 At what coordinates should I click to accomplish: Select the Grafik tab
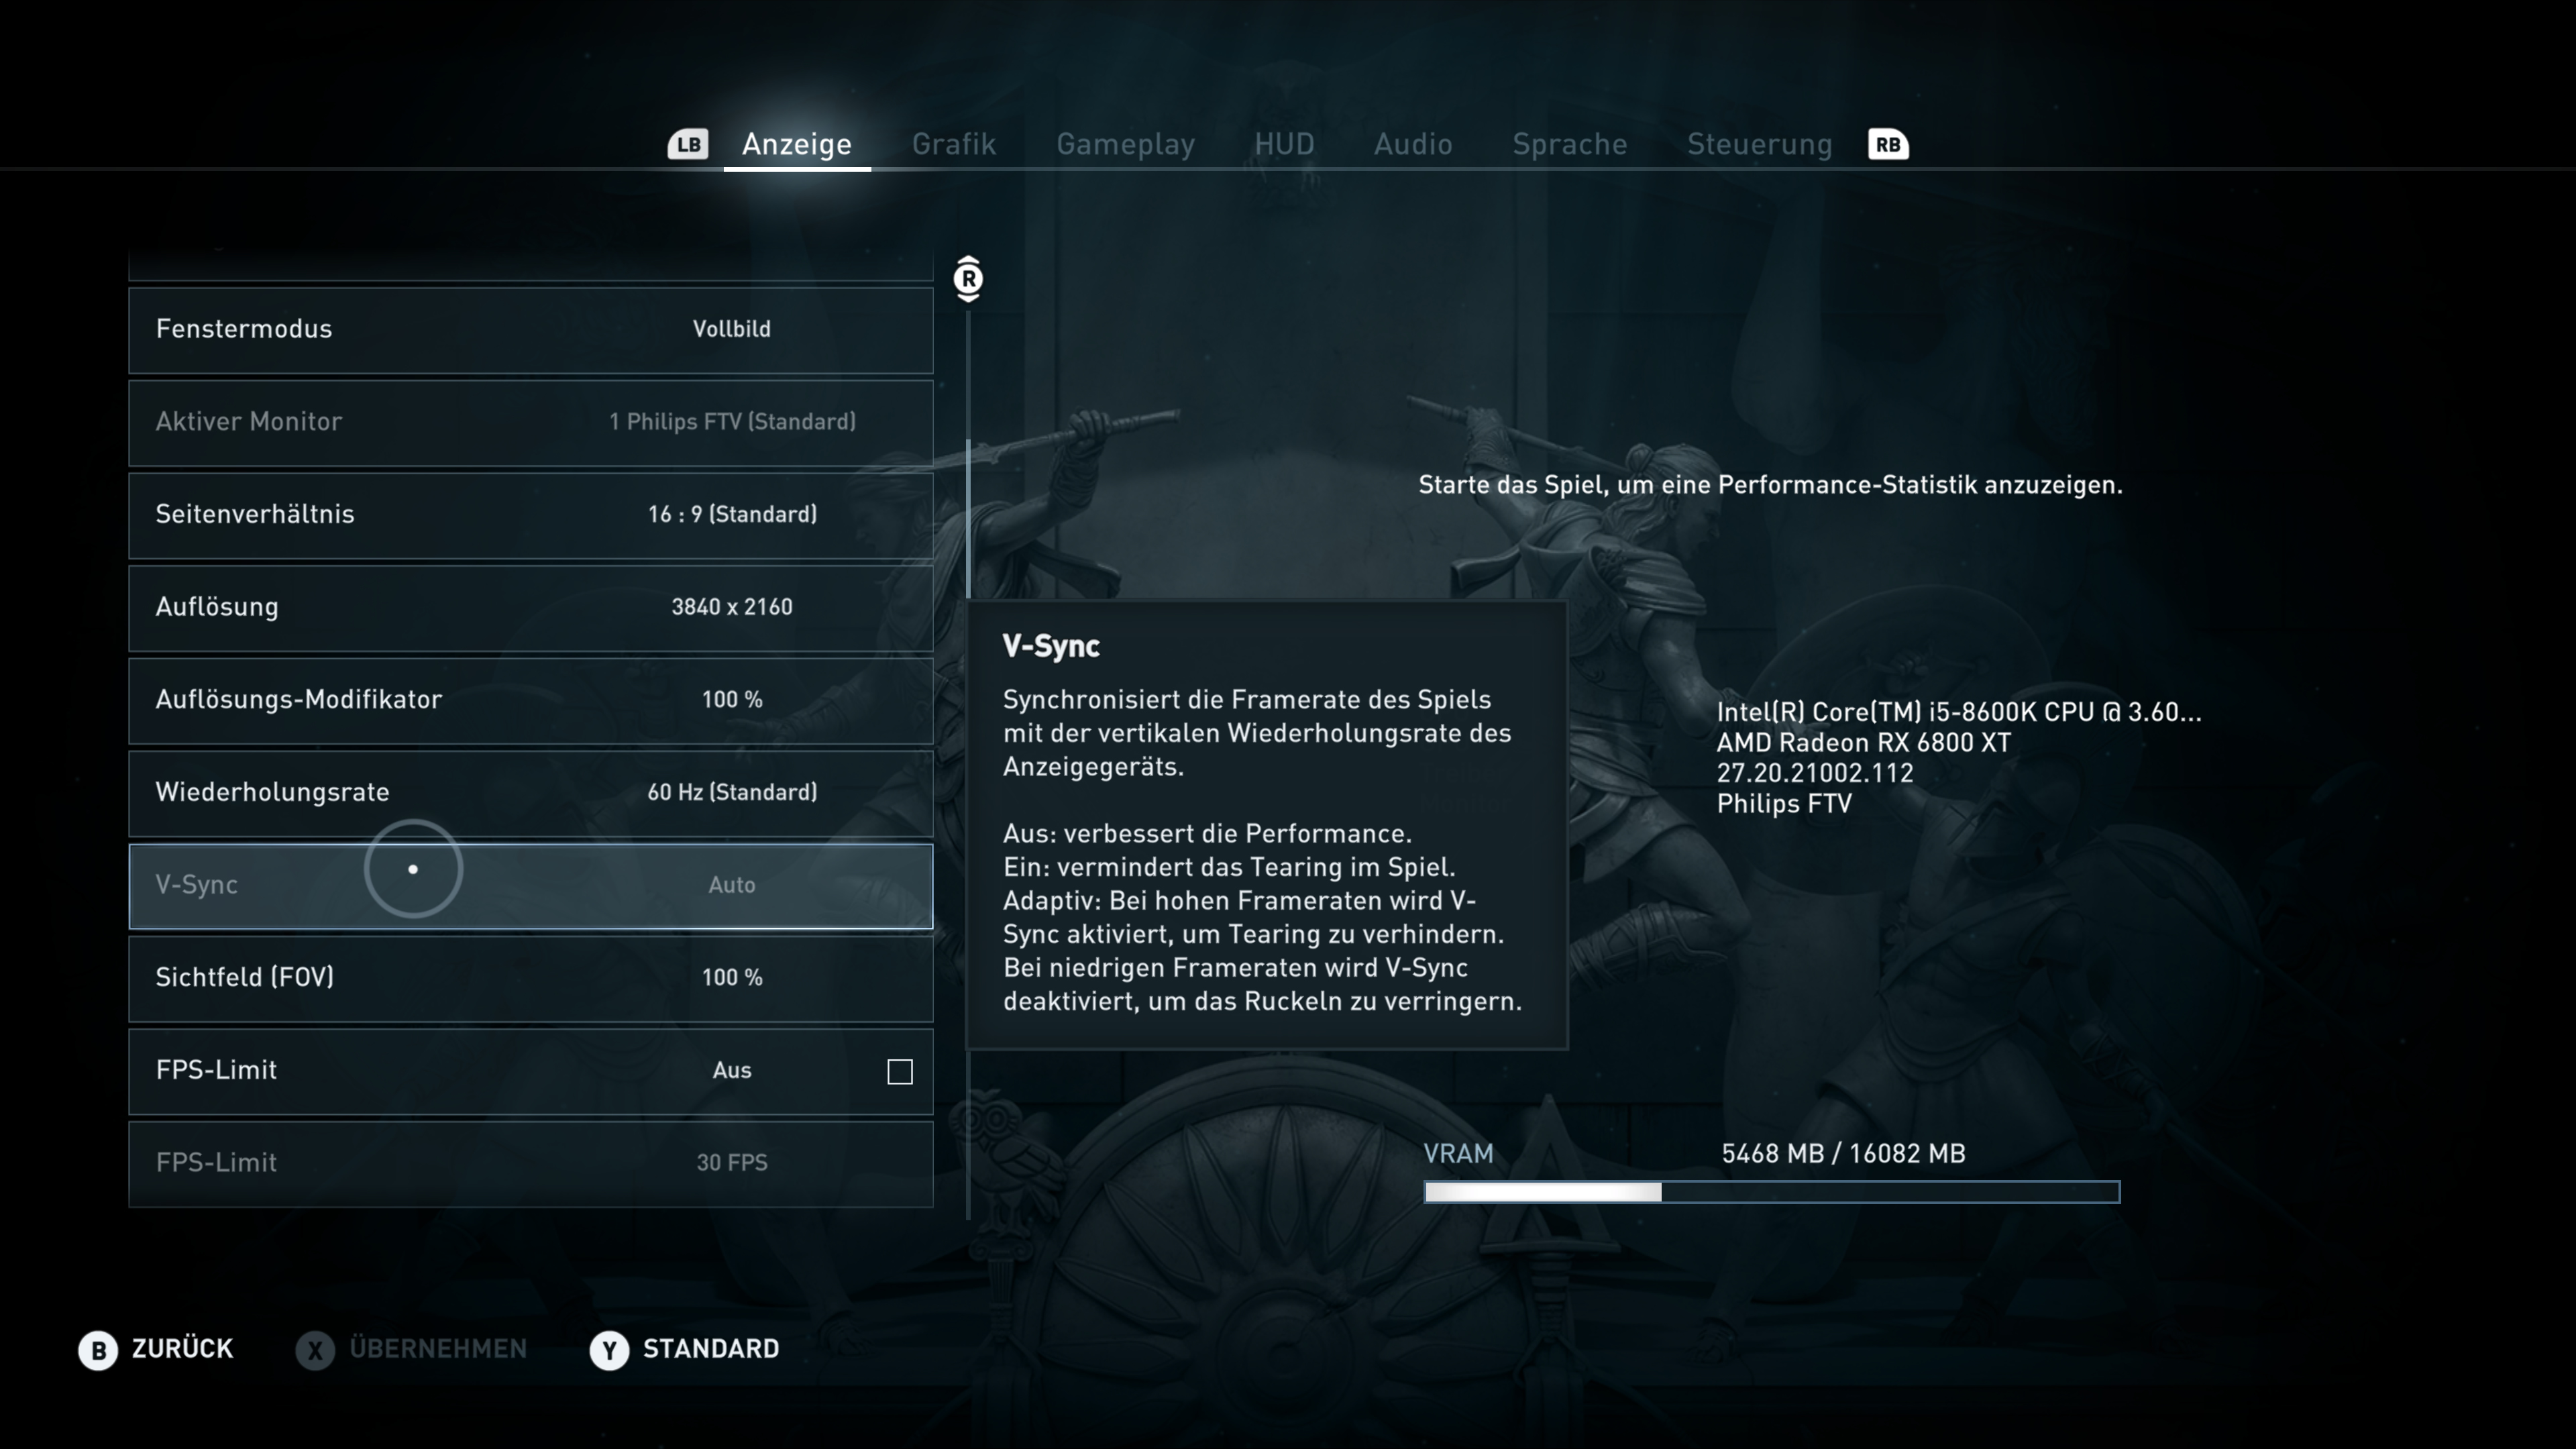pyautogui.click(x=952, y=145)
